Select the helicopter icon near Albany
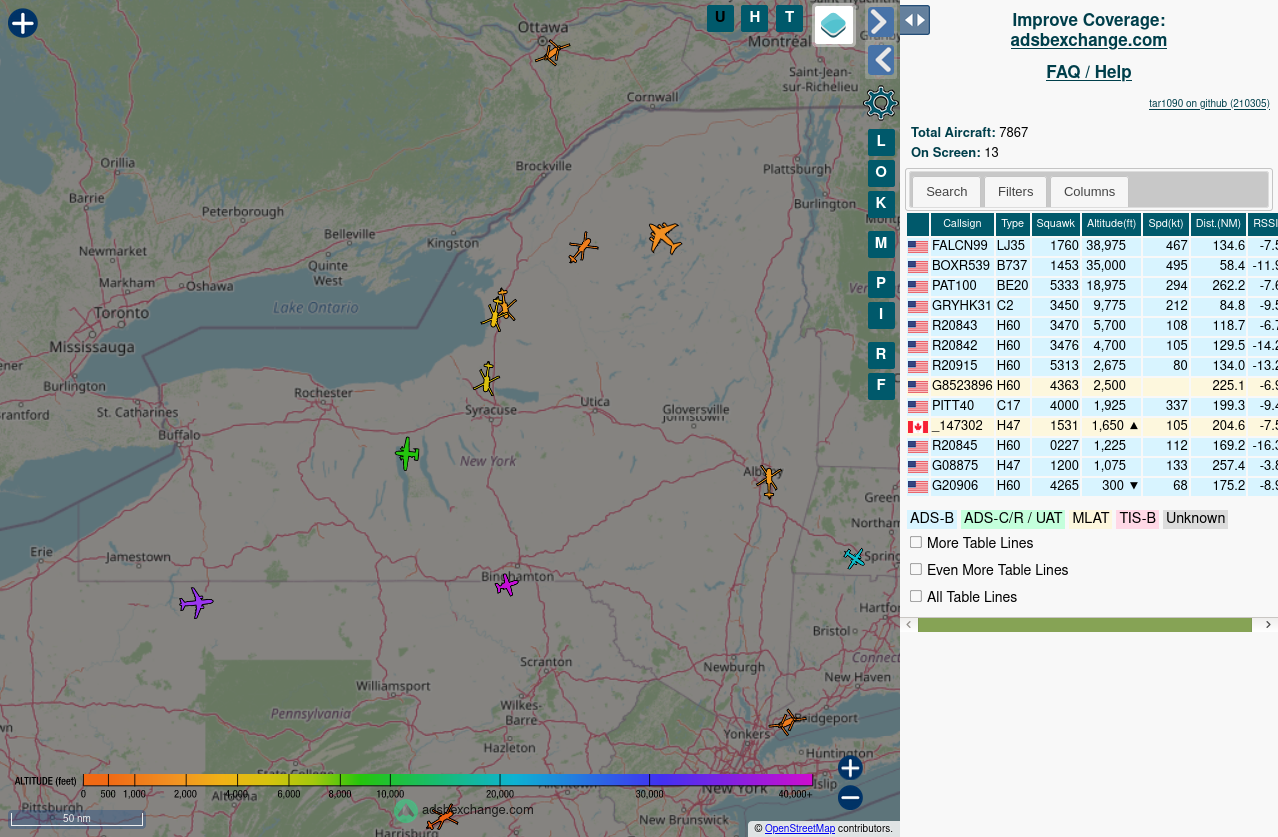 pos(768,480)
